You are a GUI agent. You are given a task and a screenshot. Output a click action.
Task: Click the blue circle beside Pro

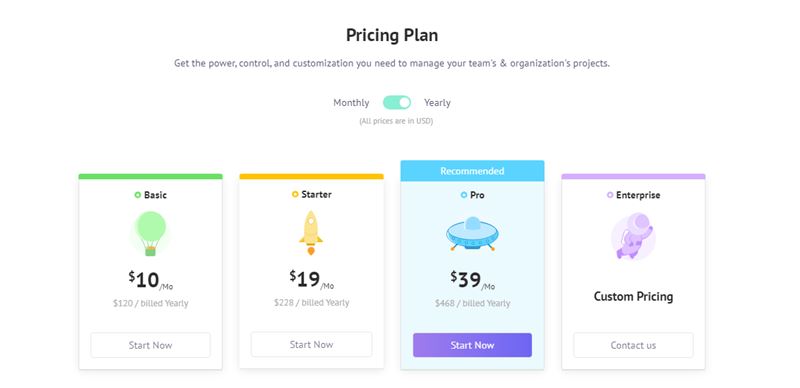pos(464,195)
